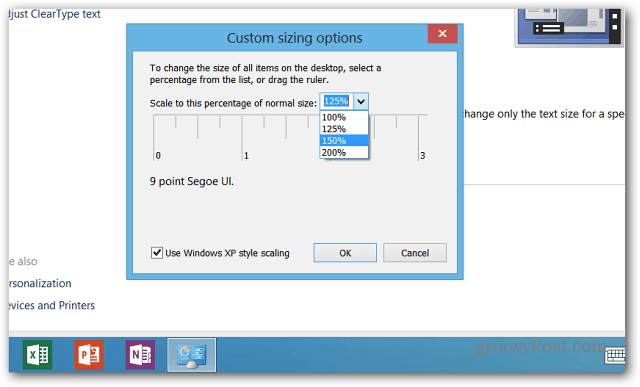The image size is (640, 387).
Task: Collapse the scale percentage dropdown arrow
Action: [361, 101]
